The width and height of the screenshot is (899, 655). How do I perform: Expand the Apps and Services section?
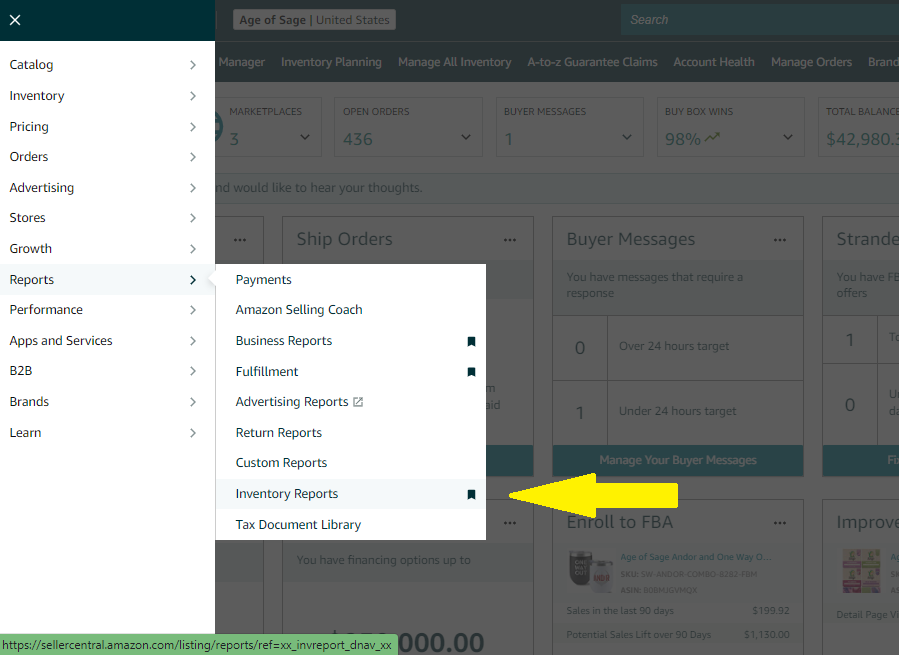click(x=107, y=341)
